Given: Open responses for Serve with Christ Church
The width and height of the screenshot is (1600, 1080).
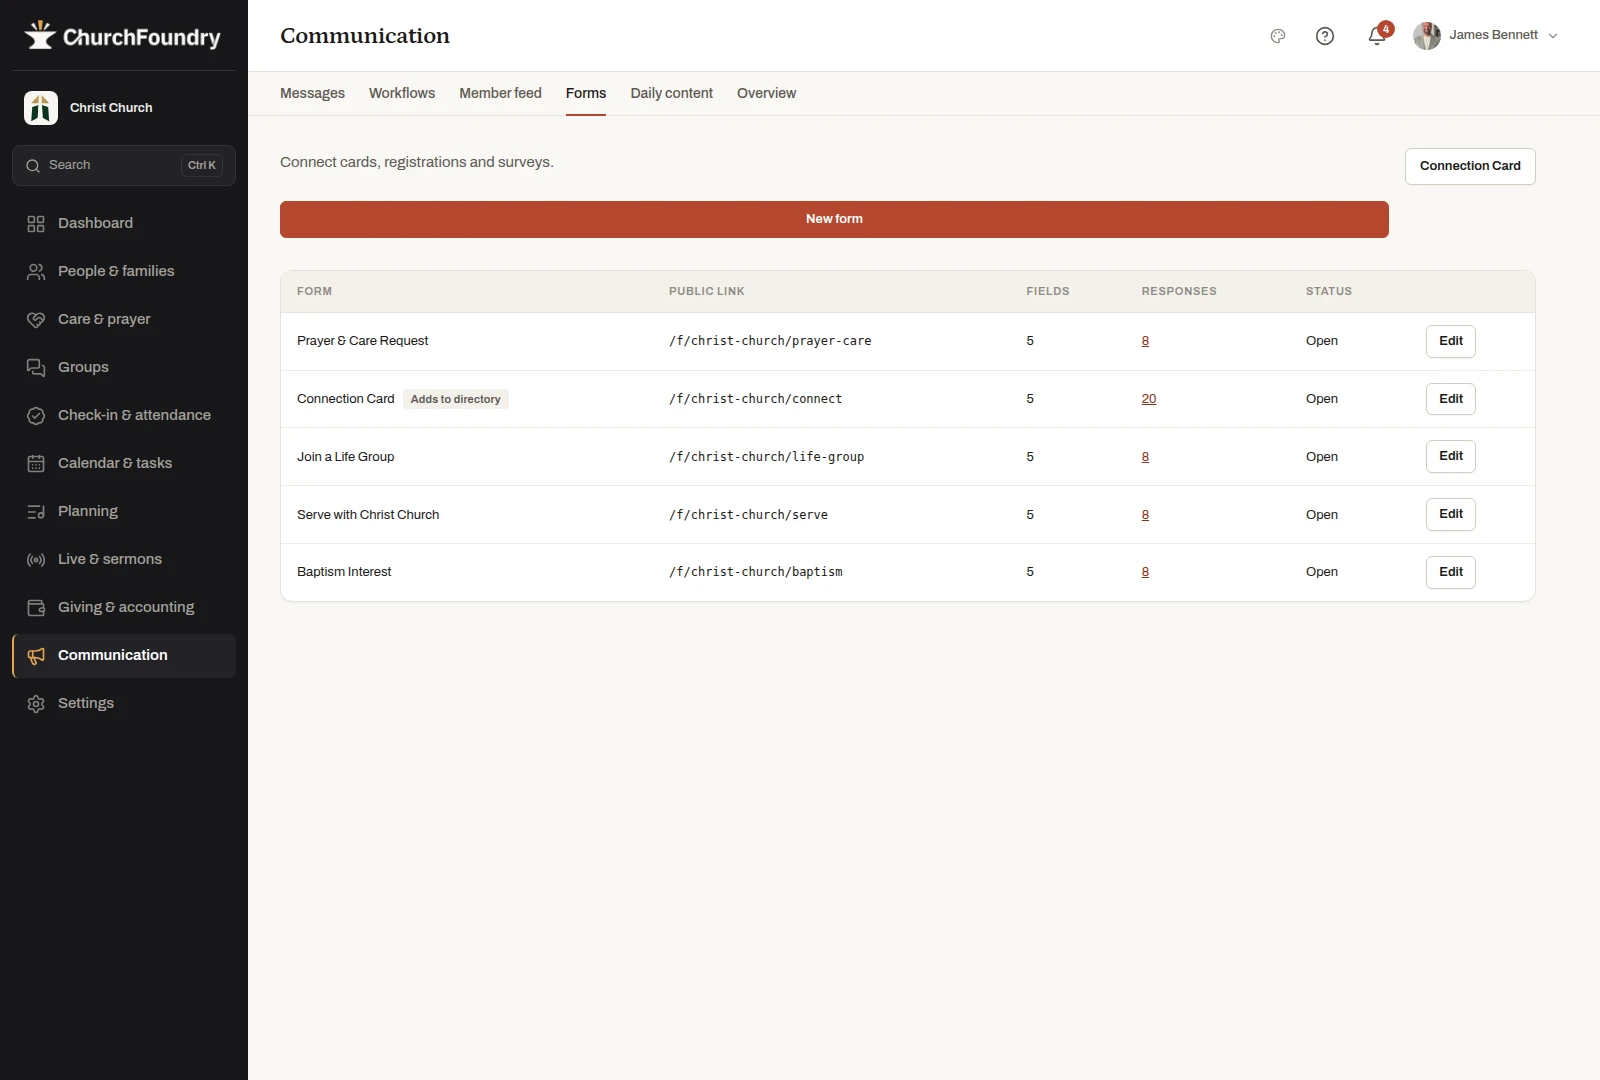Looking at the screenshot, I should pos(1145,515).
